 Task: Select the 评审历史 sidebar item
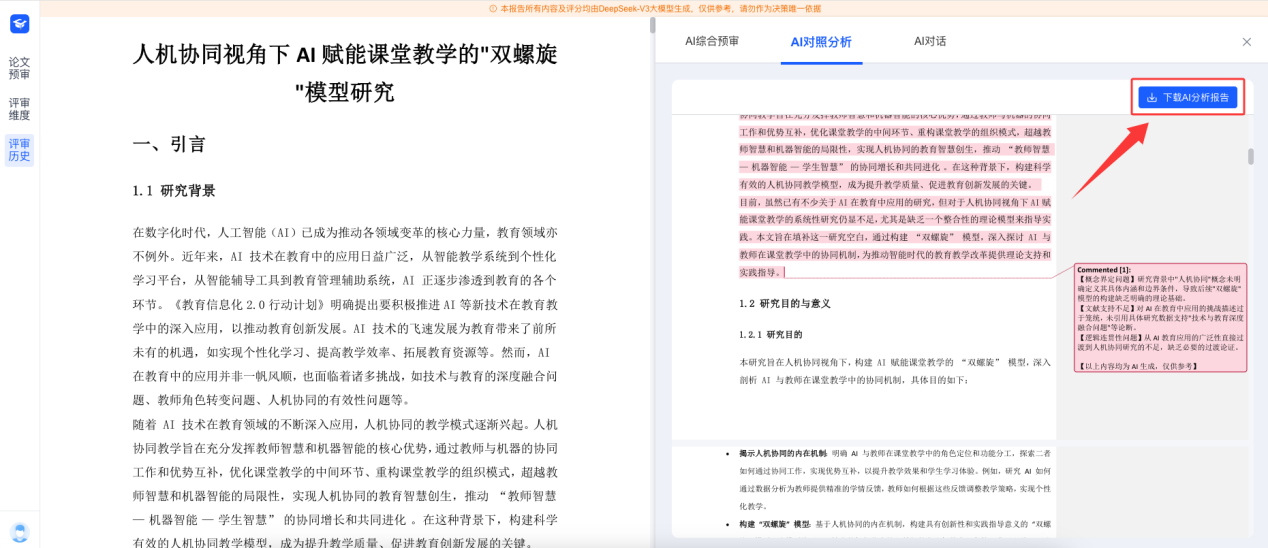(19, 150)
